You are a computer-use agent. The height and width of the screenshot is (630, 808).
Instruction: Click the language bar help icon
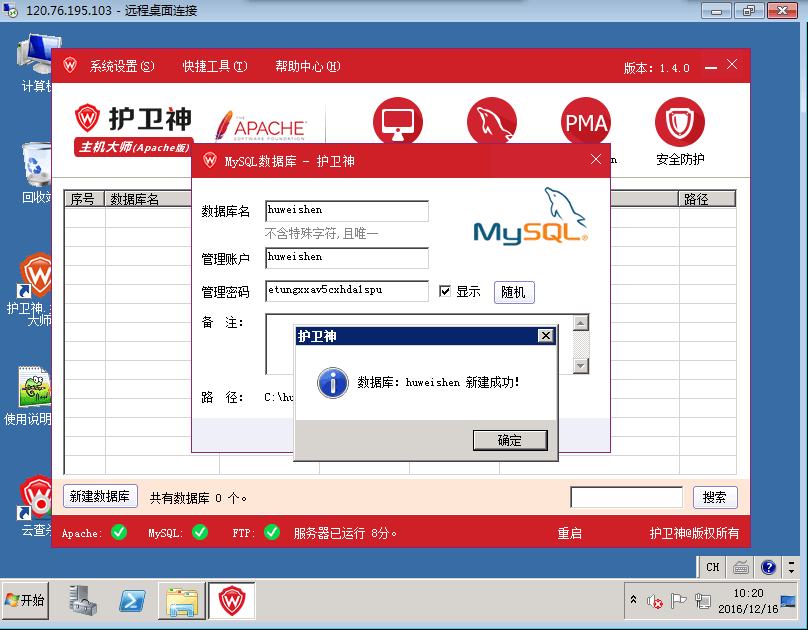[768, 568]
